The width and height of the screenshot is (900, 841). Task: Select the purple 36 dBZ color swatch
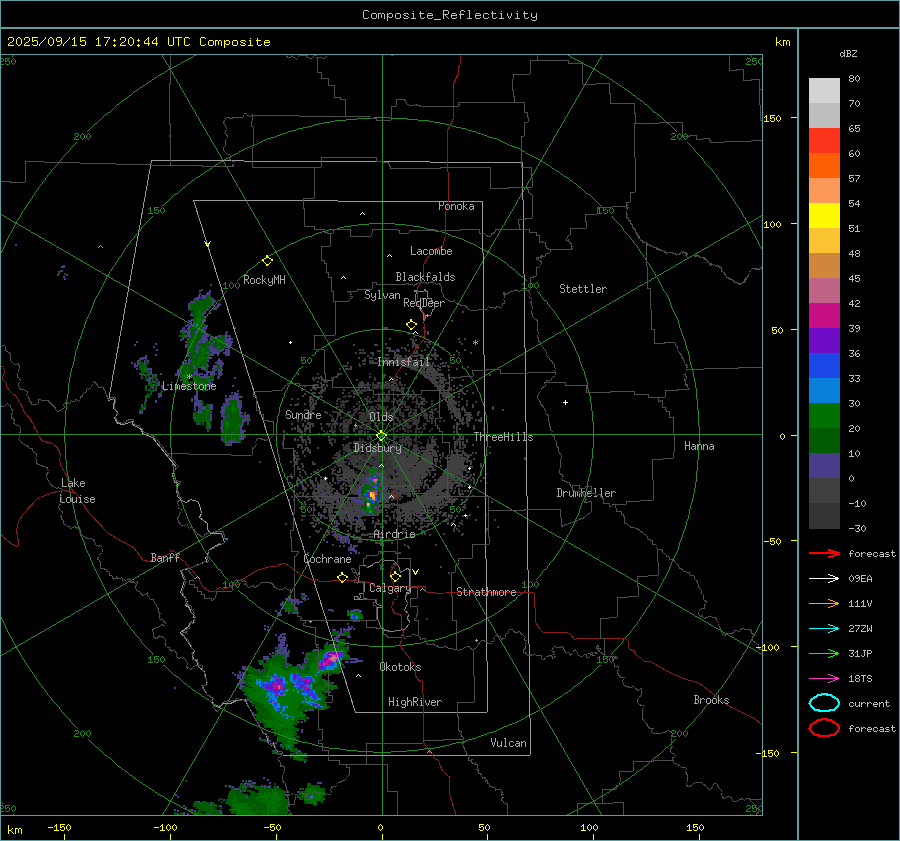pos(824,340)
